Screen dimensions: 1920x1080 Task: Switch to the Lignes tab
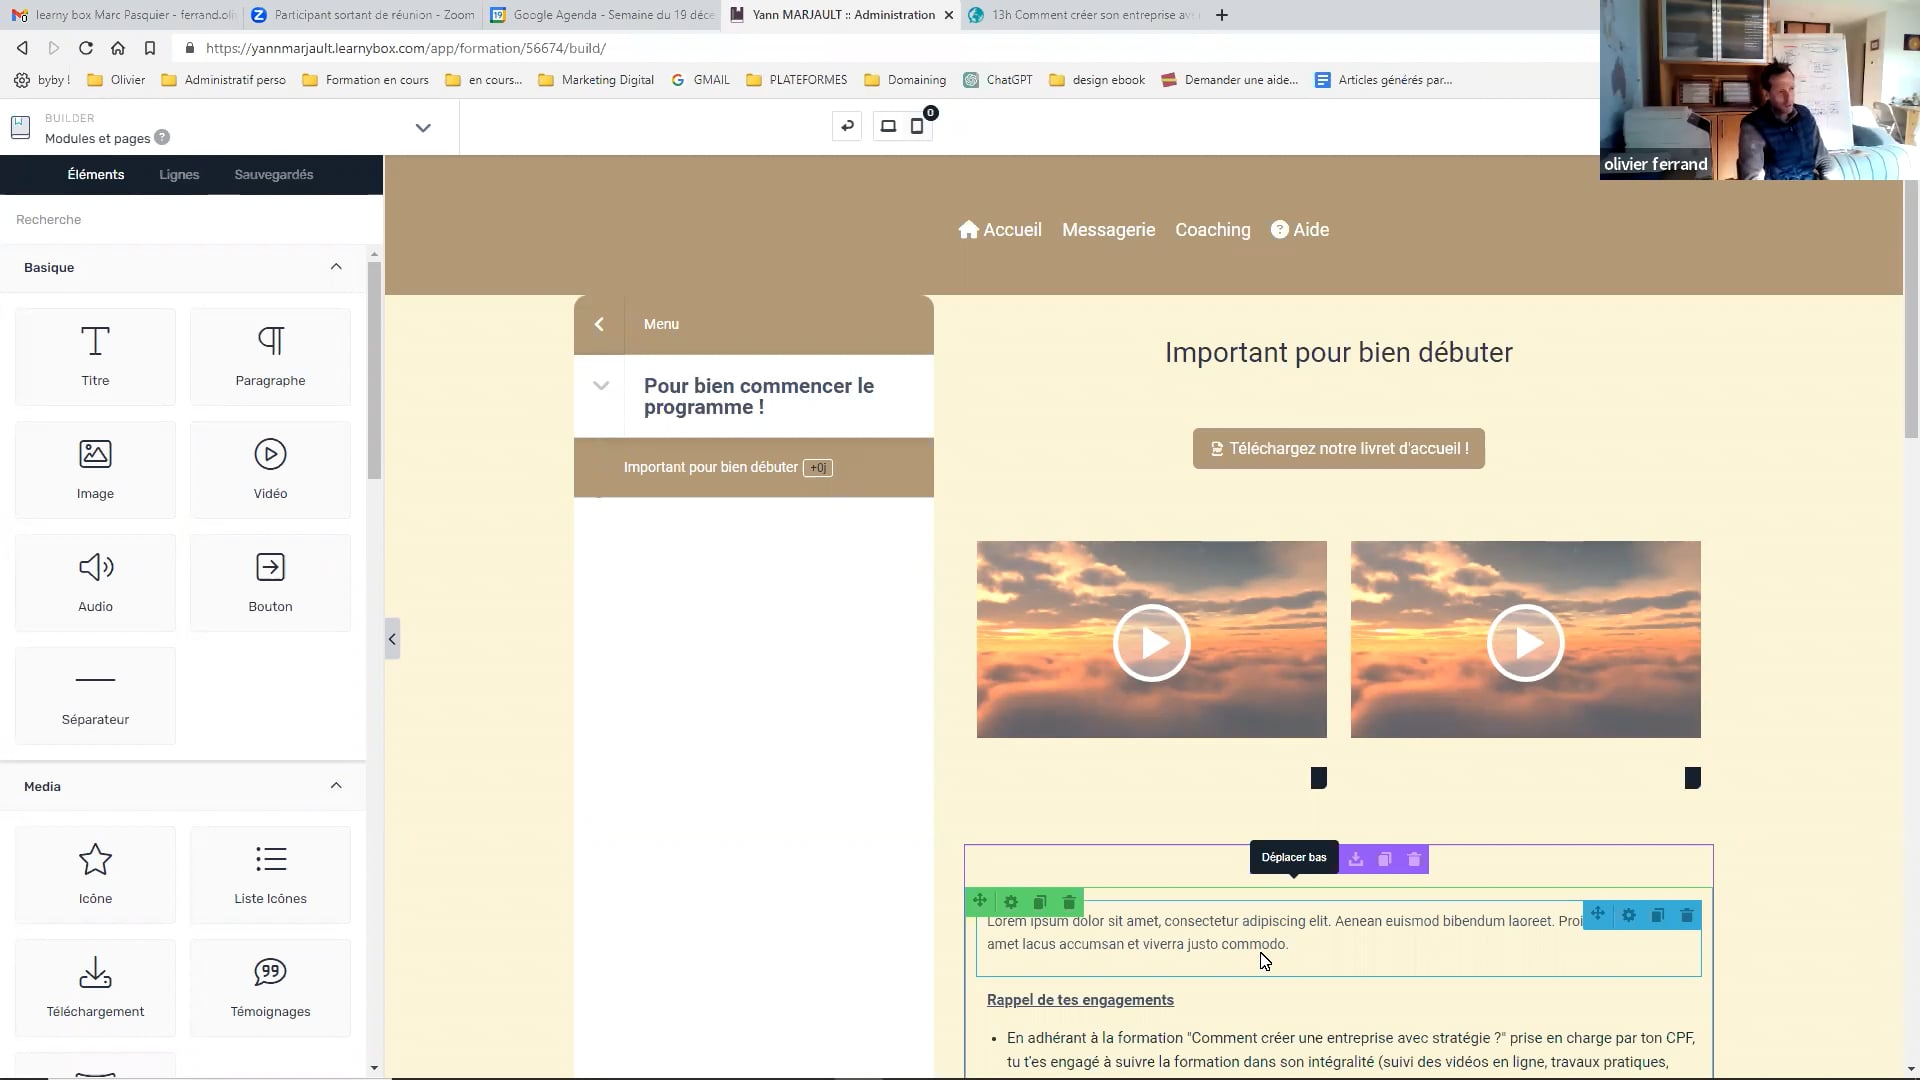pos(178,174)
